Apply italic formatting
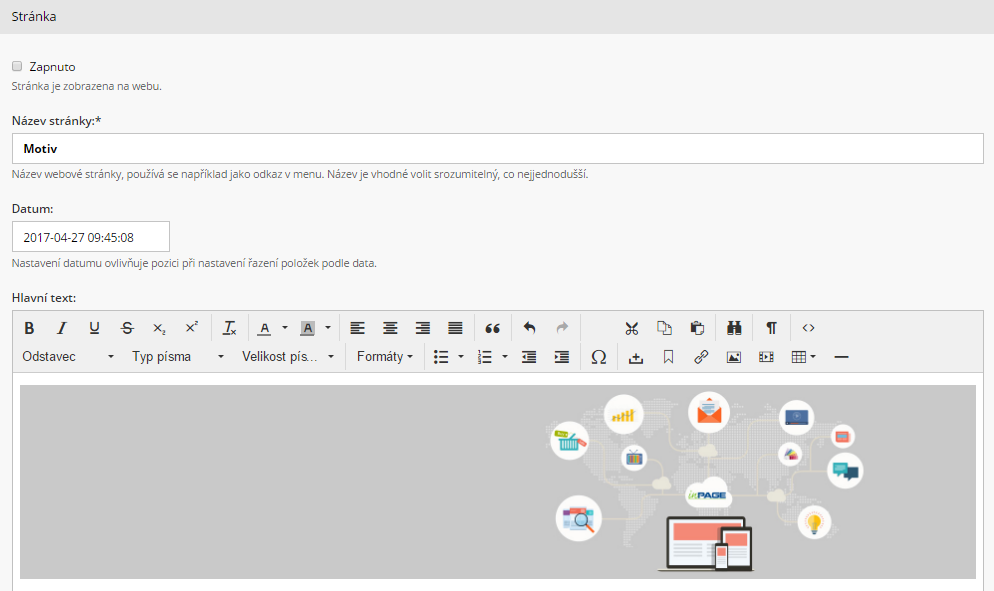 (62, 328)
